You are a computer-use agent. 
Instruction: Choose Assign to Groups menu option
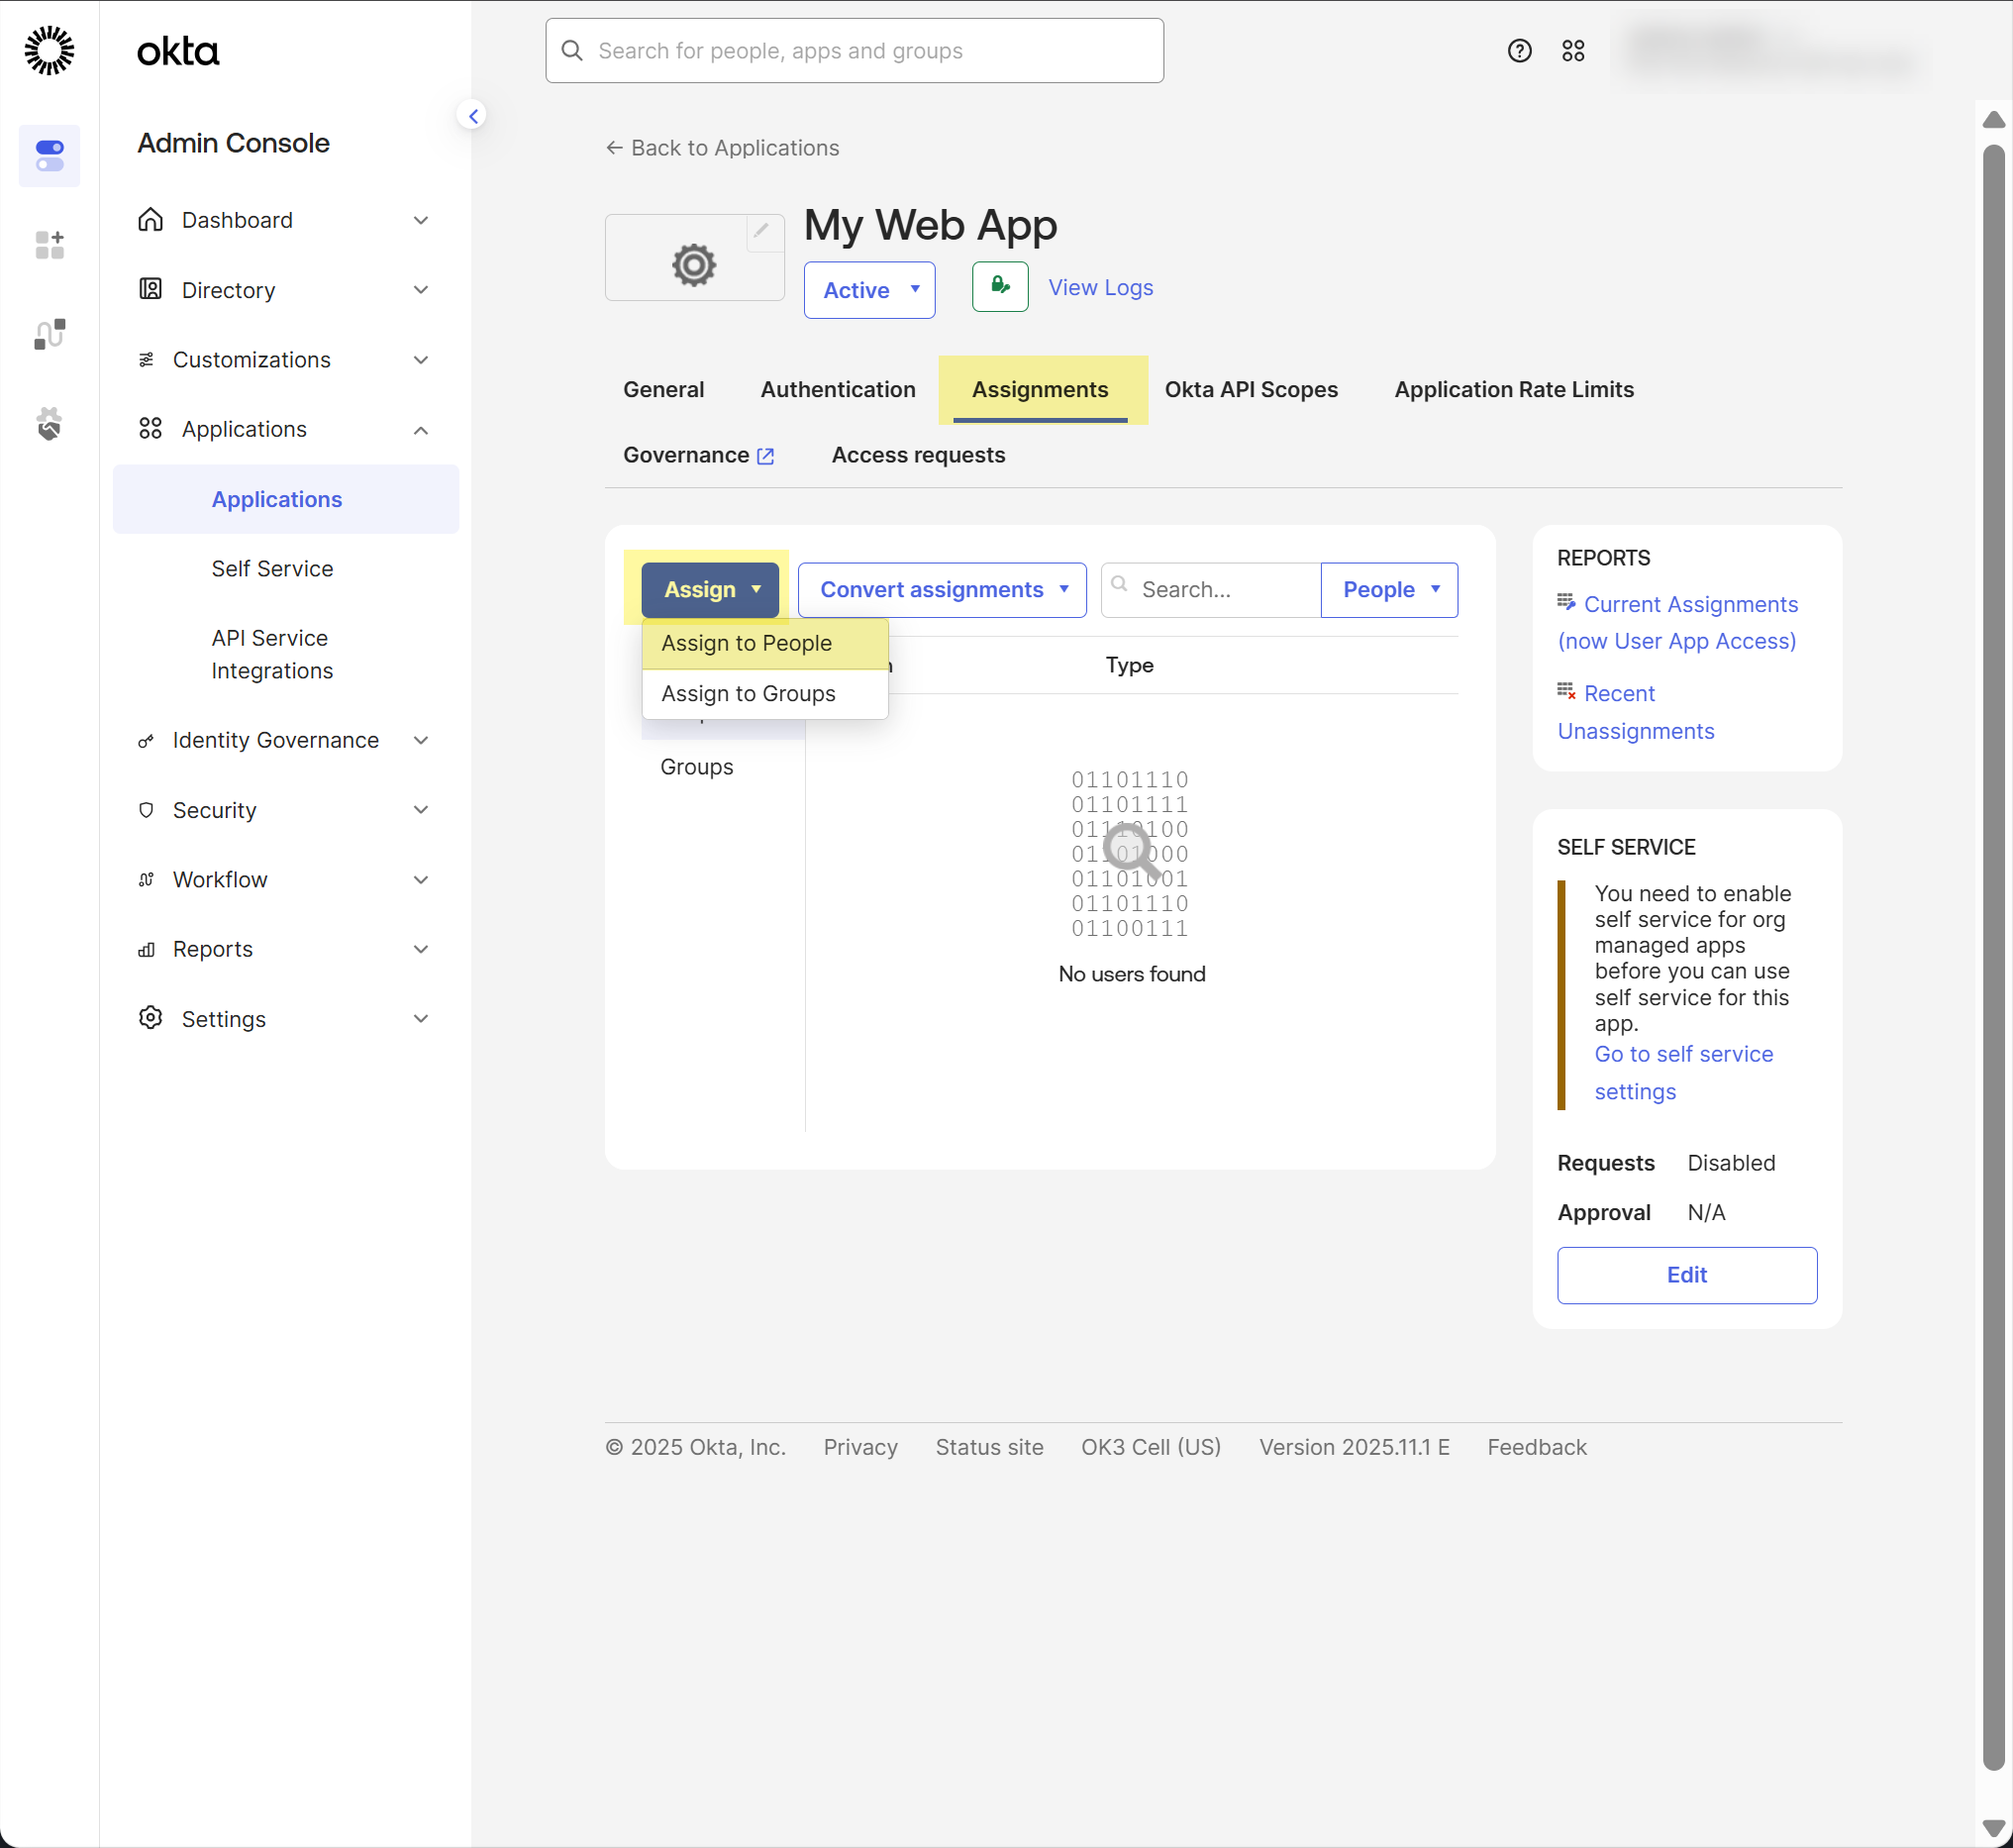tap(748, 694)
